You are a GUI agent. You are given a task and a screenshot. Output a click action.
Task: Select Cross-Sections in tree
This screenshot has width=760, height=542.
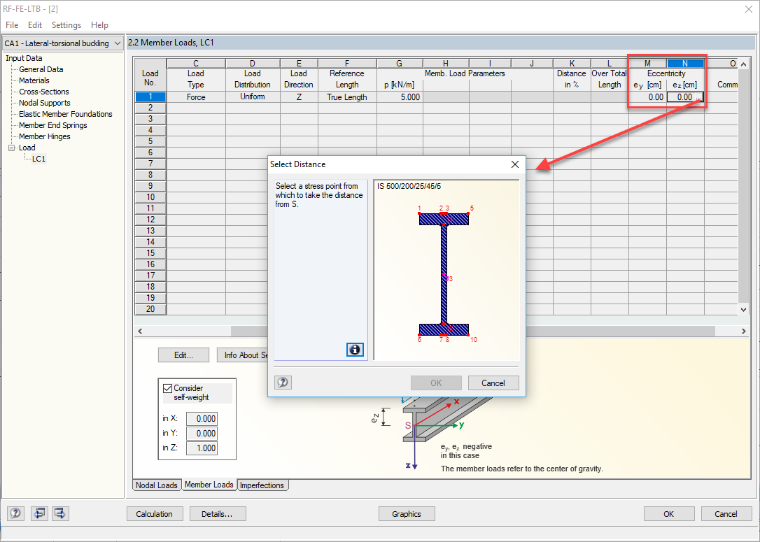click(44, 92)
